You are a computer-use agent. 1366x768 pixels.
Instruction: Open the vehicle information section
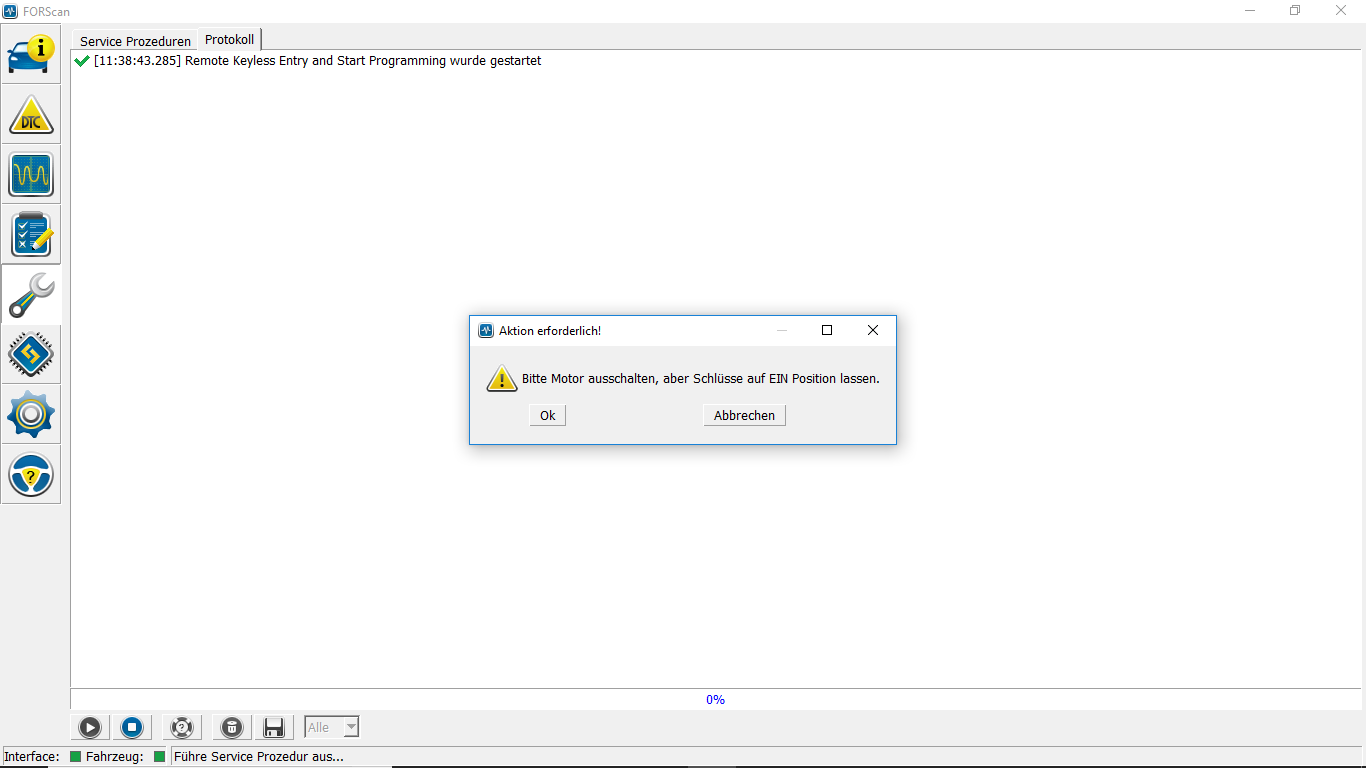[x=31, y=54]
